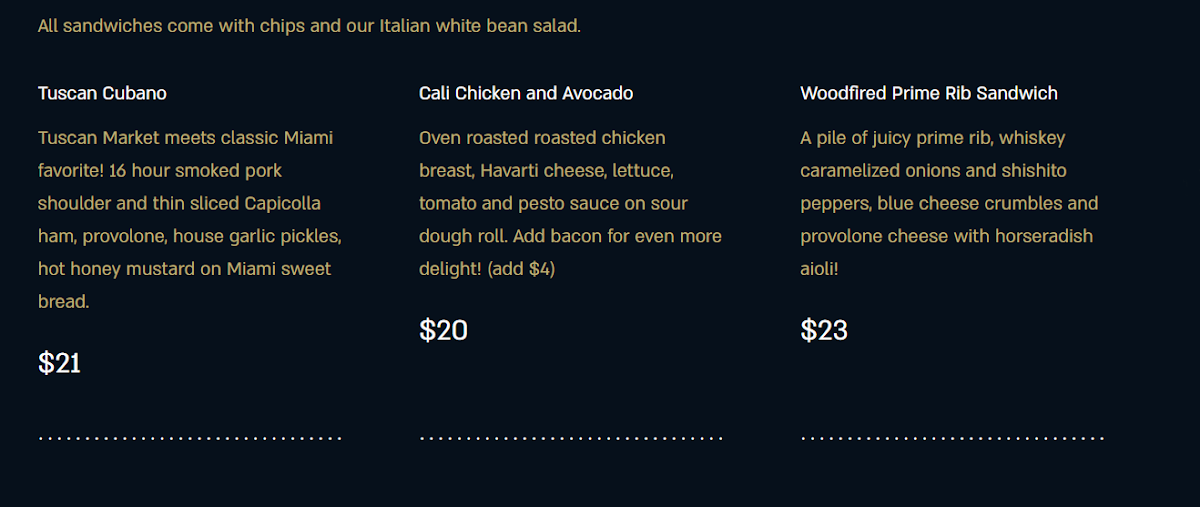Click the $21 price for Tuscan Cubano

click(59, 363)
